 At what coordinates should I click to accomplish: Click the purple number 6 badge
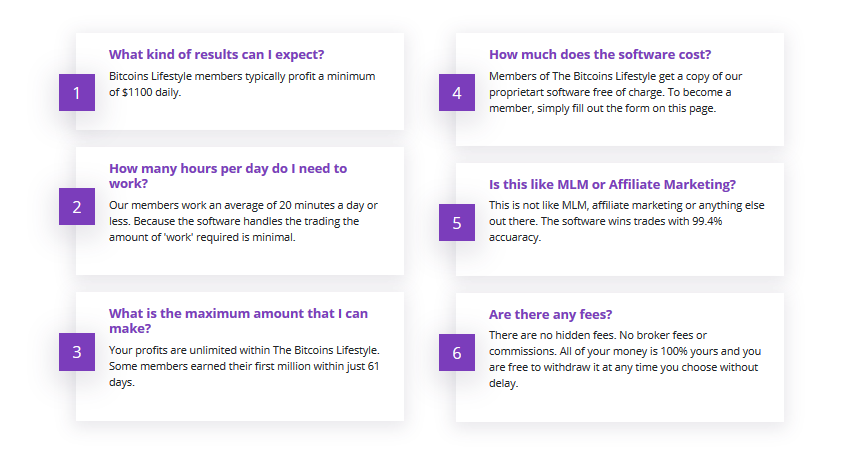point(457,353)
